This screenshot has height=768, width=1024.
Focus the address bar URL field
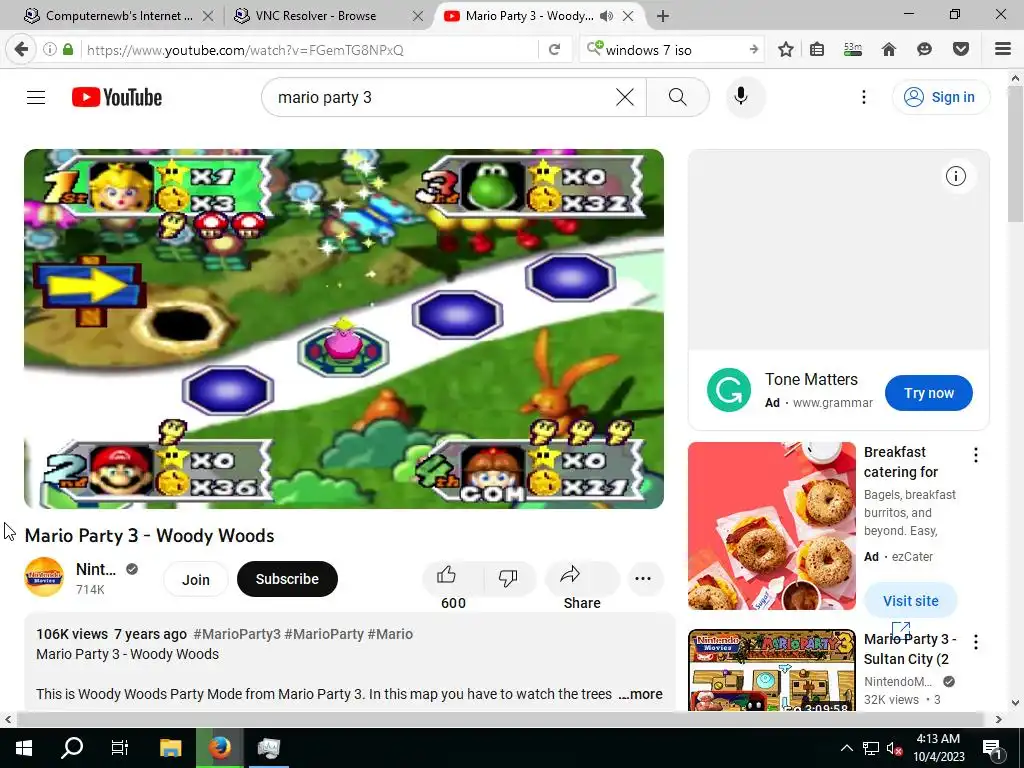pos(308,50)
